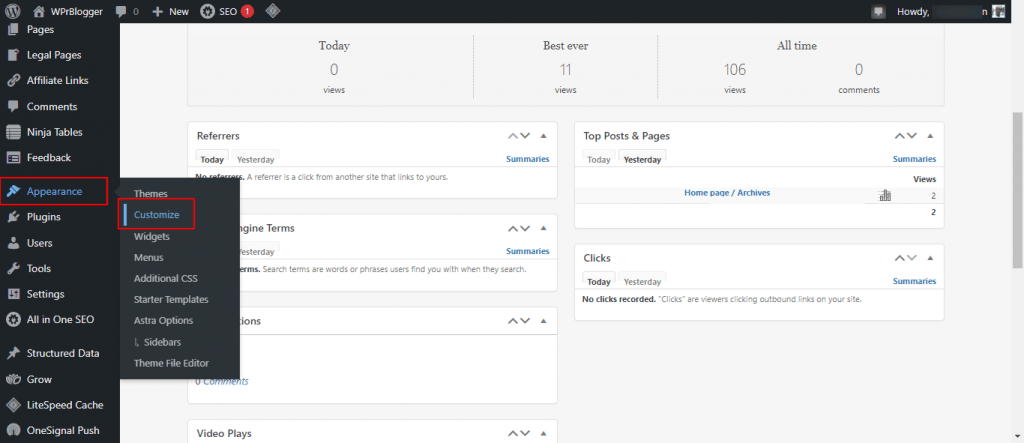
Task: Click the SEO gear icon in admin bar
Action: coord(207,12)
